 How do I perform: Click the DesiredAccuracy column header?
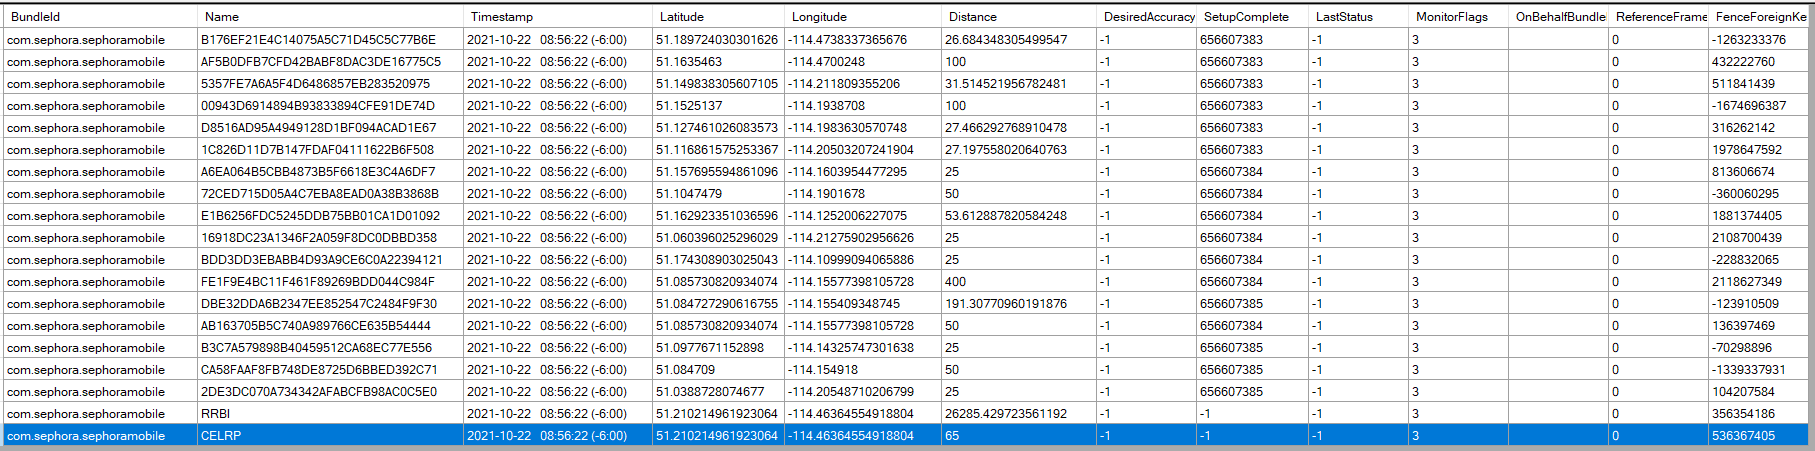pyautogui.click(x=1148, y=17)
